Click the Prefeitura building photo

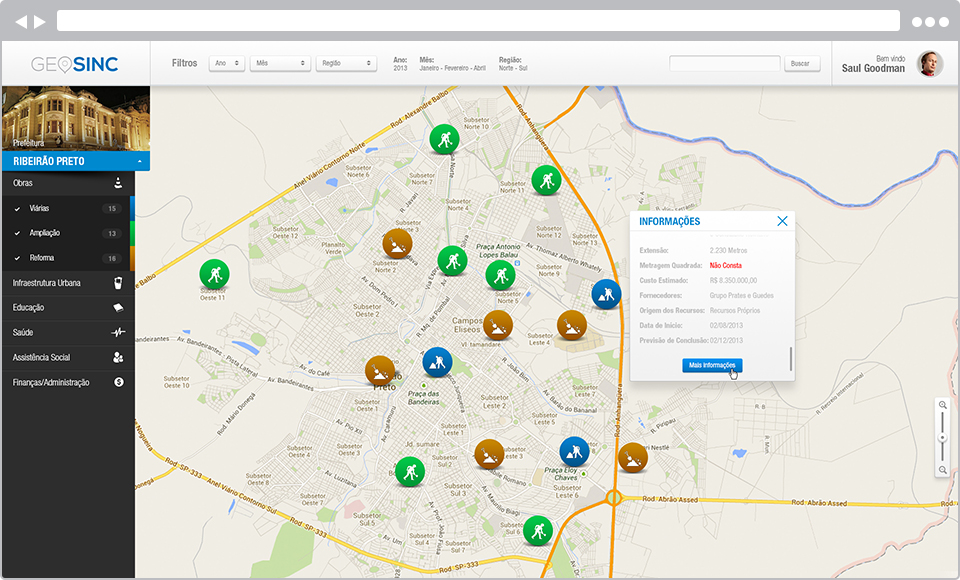coord(76,119)
